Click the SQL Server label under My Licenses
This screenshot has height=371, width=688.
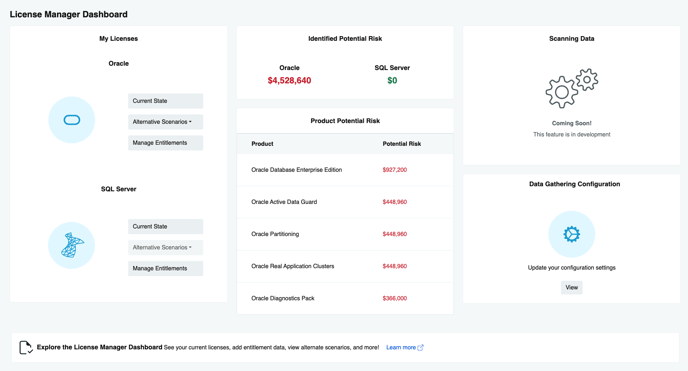tap(118, 189)
